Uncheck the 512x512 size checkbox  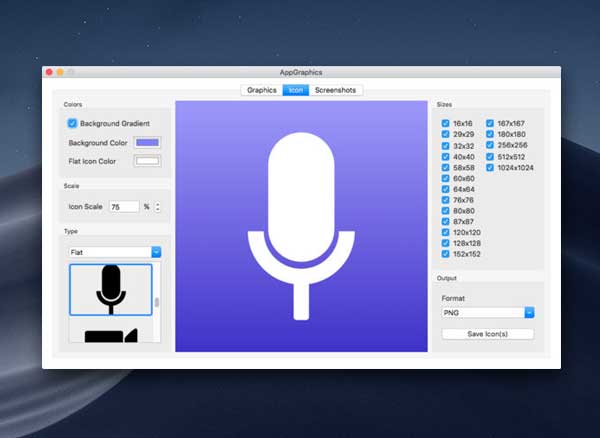[490, 156]
